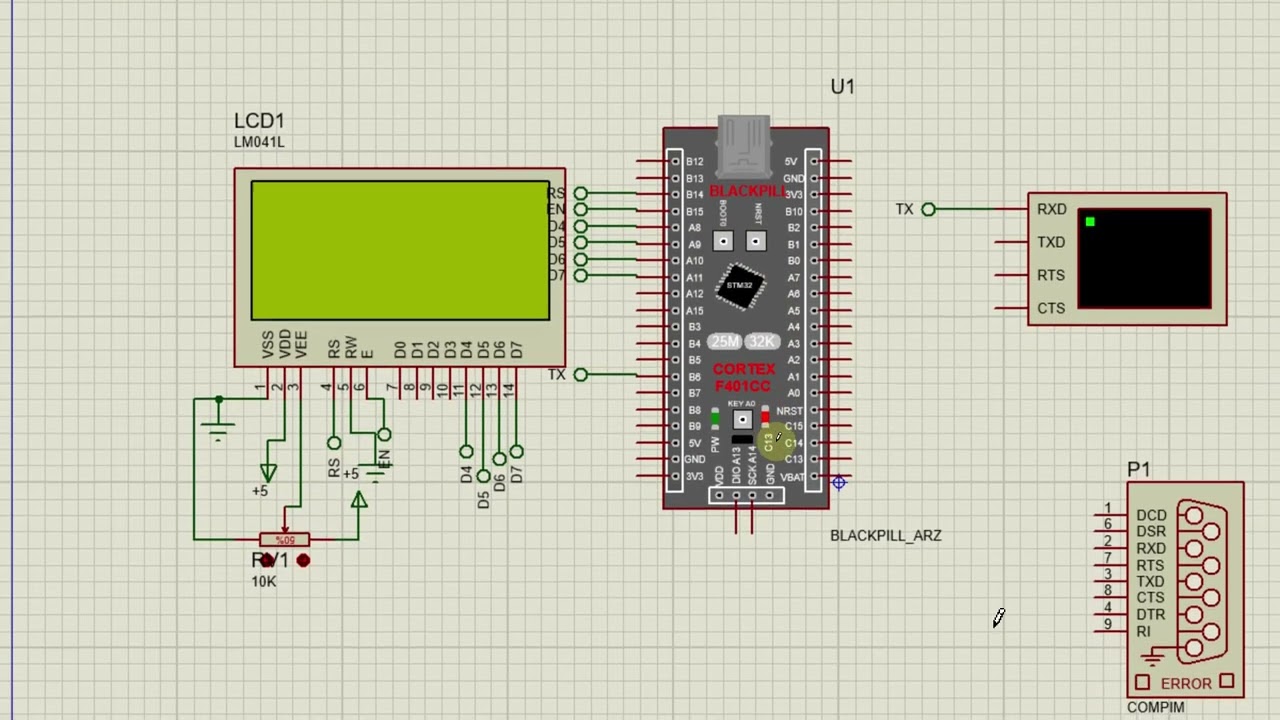Screen dimensions: 1280x720
Task: Click the D5 terminal beside Blackpill pin A9
Action: (581, 243)
